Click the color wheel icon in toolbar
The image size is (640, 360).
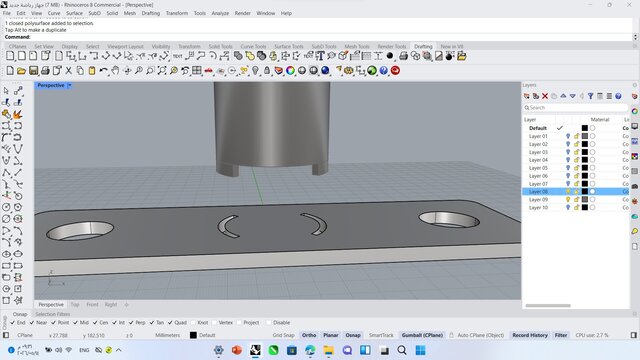[290, 71]
